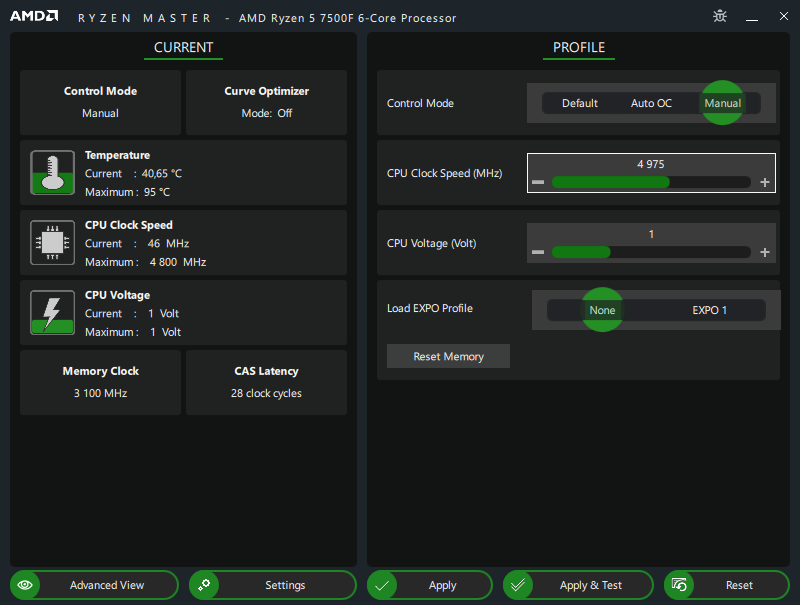Click the lightning bolt CPU Voltage icon
Image resolution: width=800 pixels, height=605 pixels.
point(53,312)
